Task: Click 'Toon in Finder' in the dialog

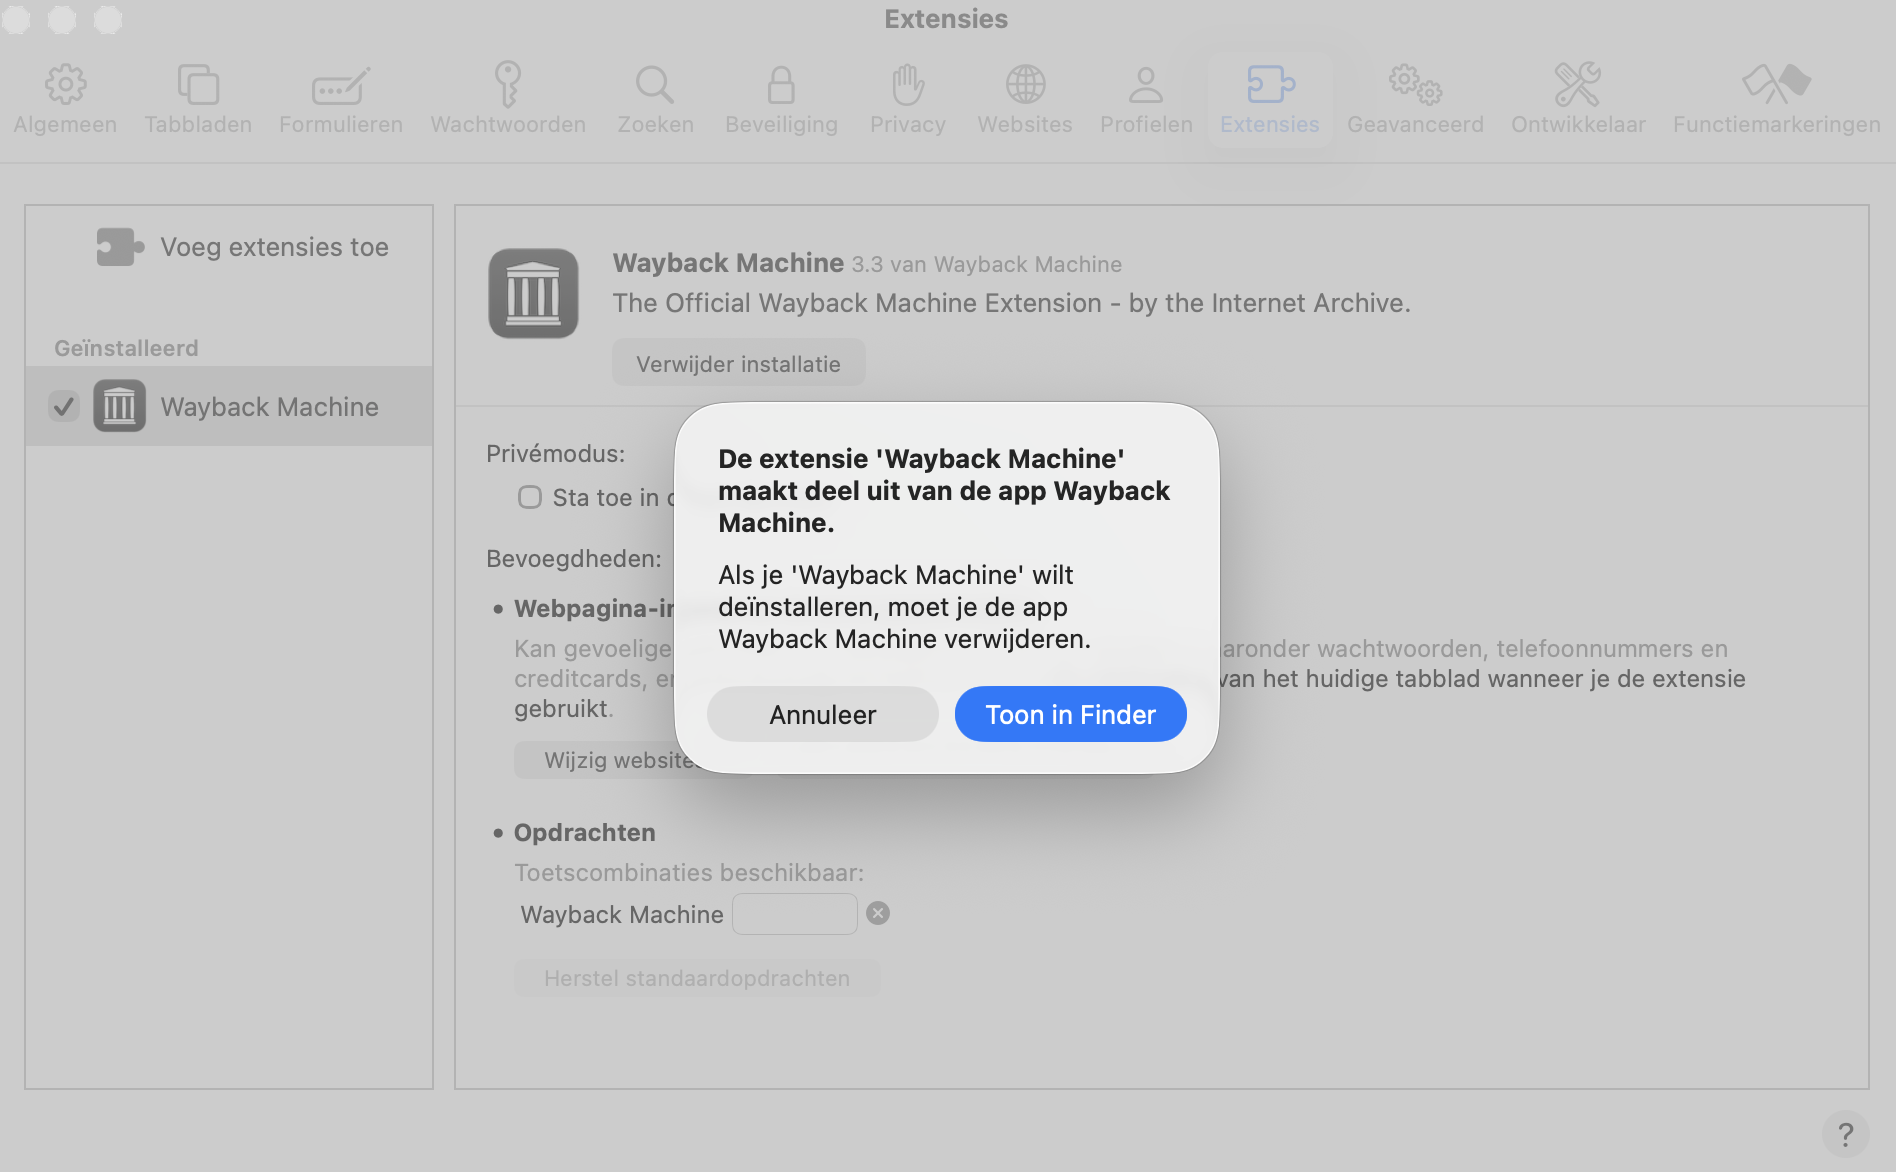Action: [1070, 714]
